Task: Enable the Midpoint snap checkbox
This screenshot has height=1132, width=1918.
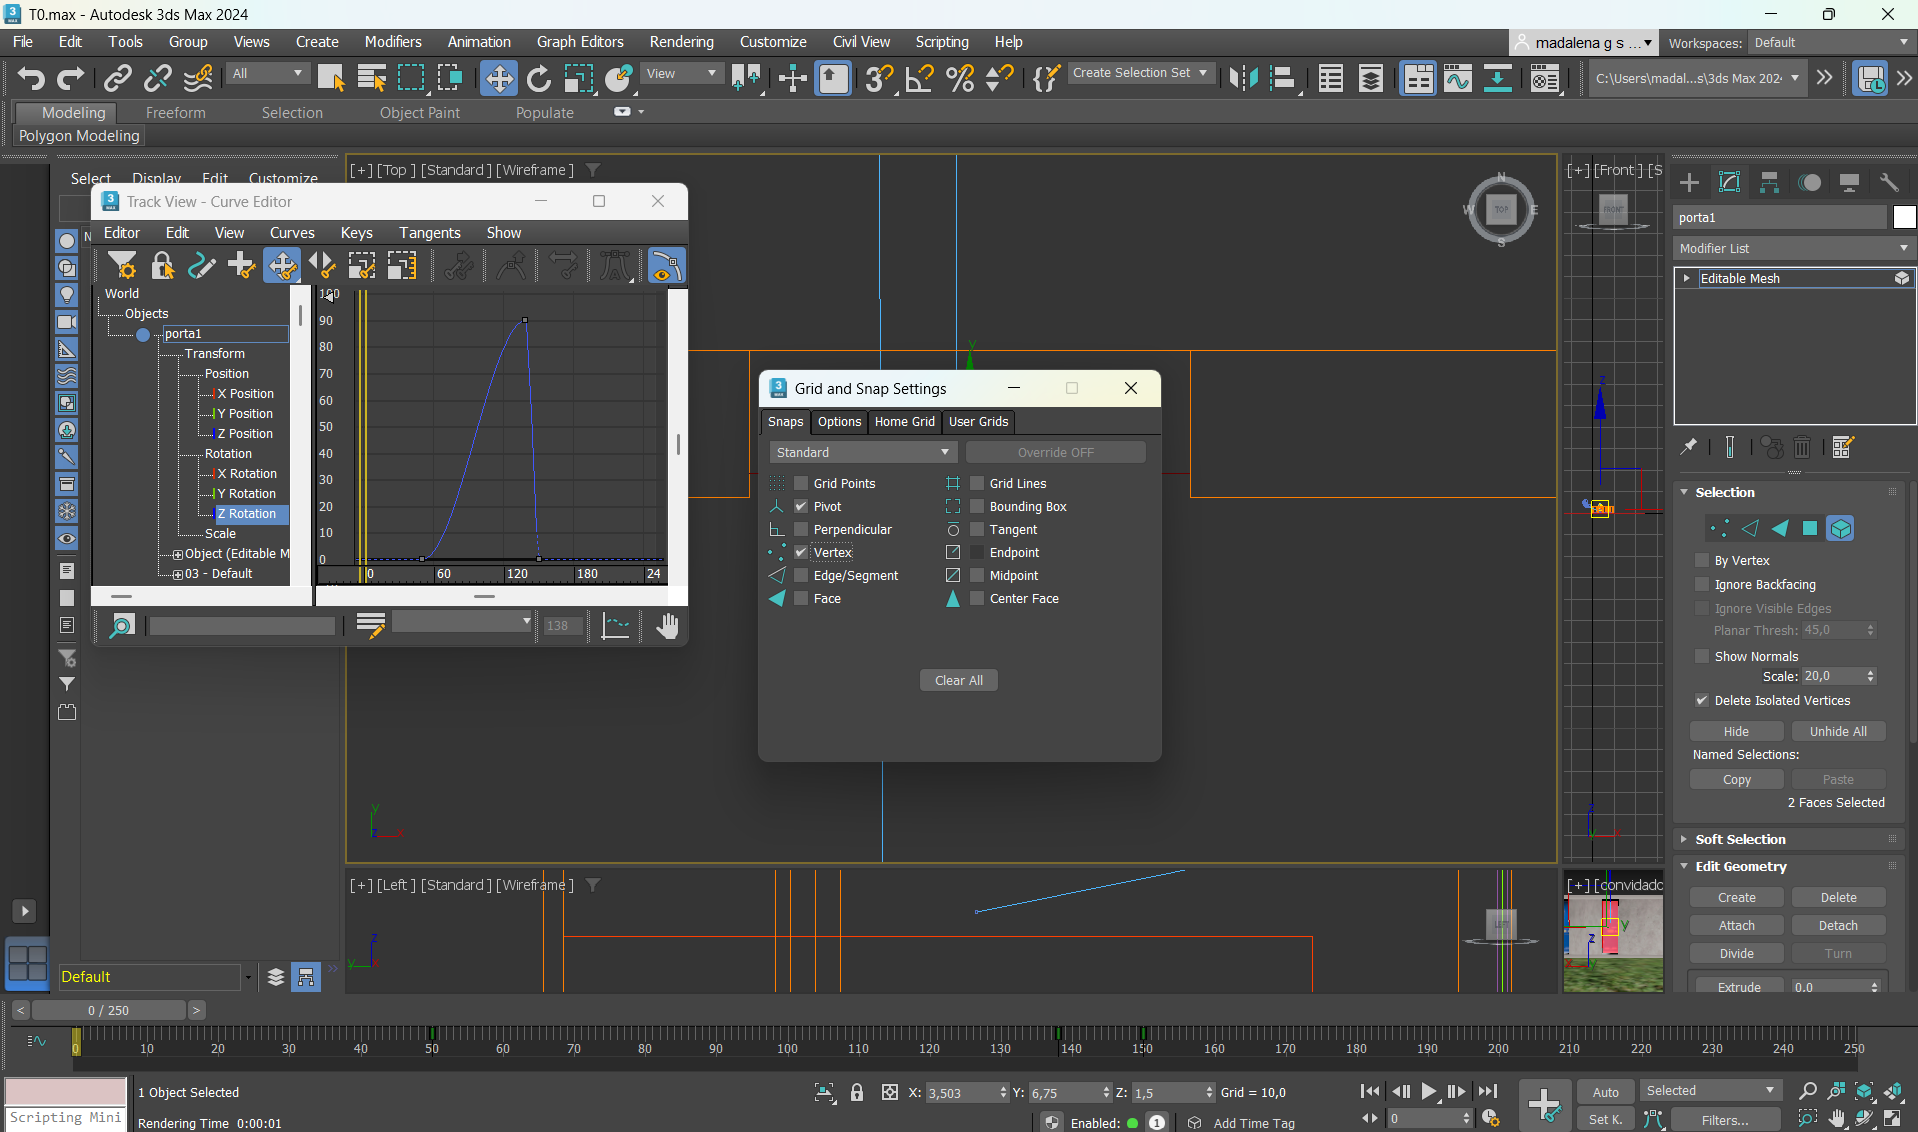Action: click(x=977, y=576)
